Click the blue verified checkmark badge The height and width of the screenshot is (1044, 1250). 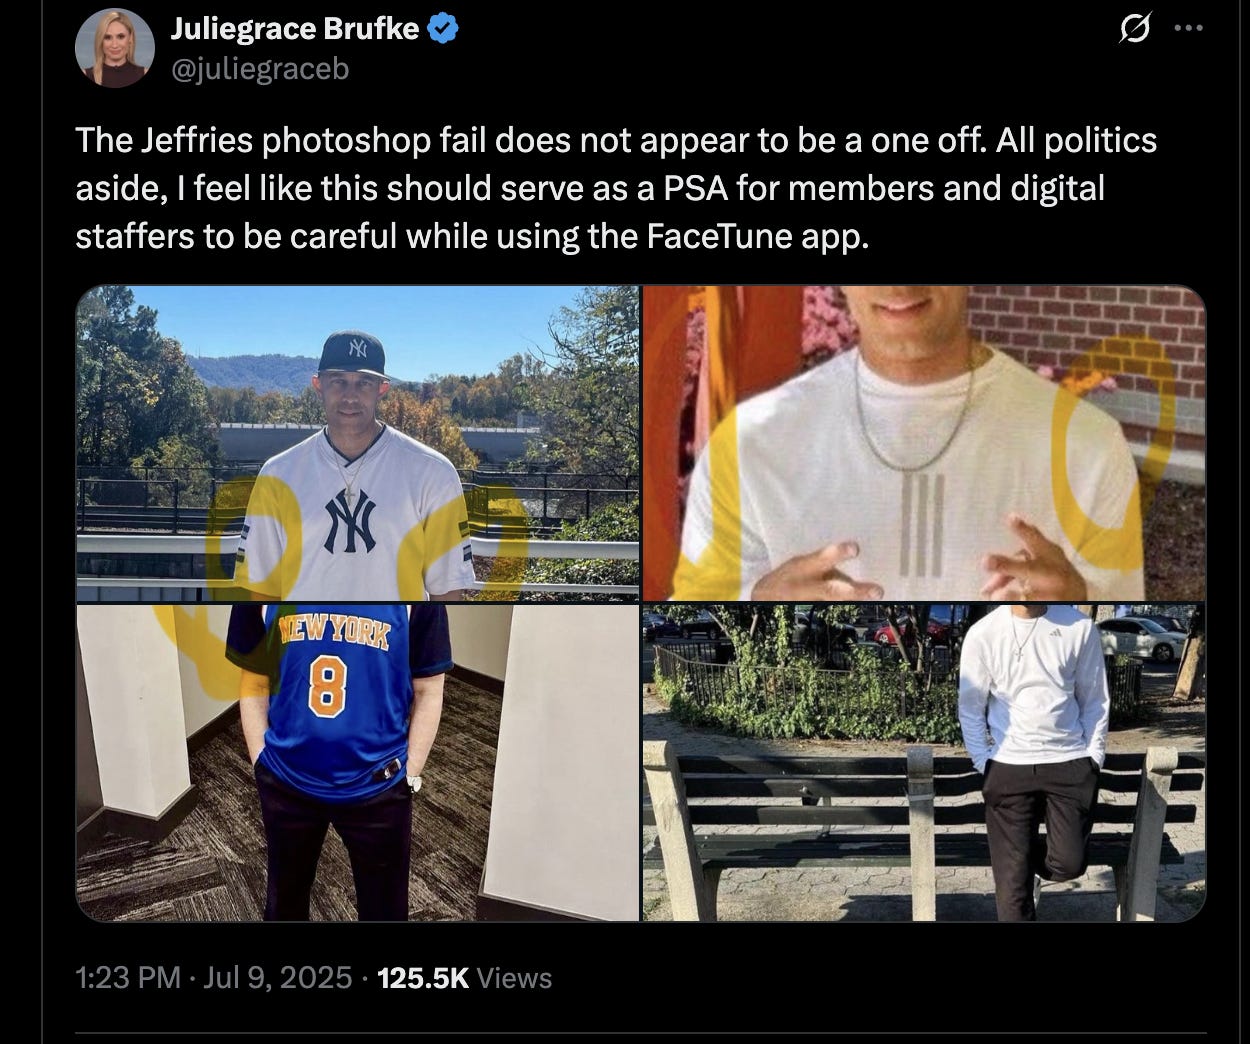443,29
